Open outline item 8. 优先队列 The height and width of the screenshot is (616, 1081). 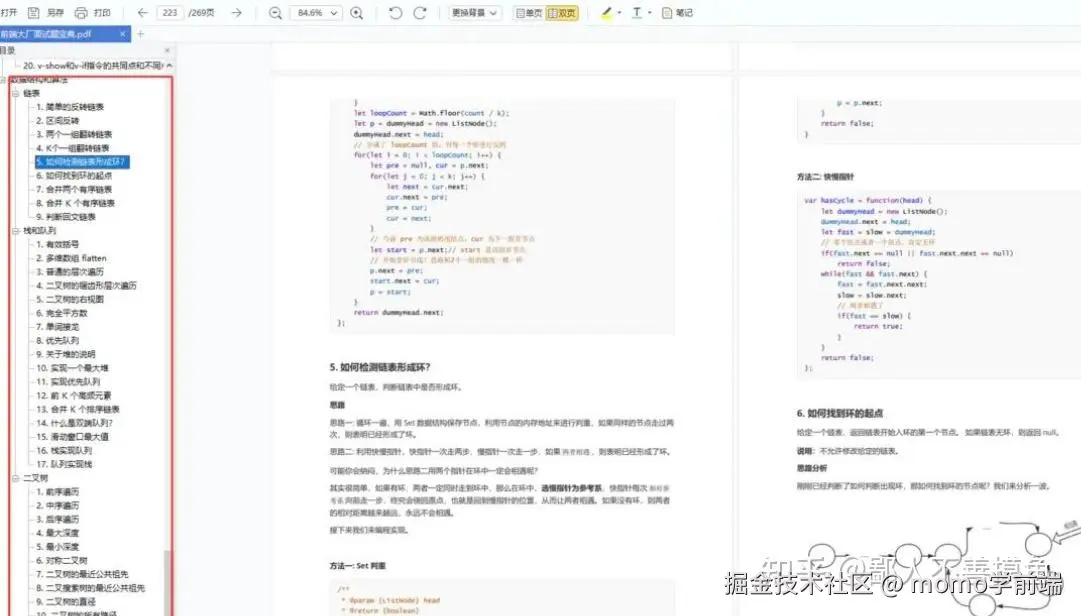(57, 341)
